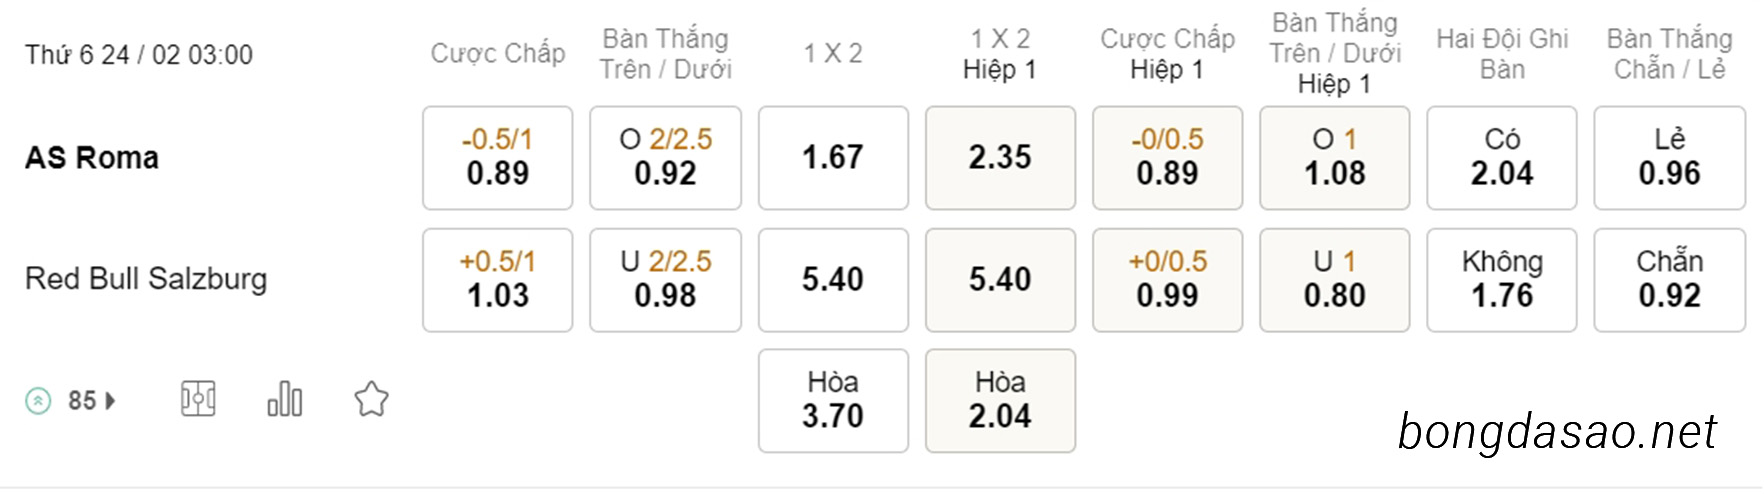
Task: Pick Over 2/2.5 odds 0.92
Action: (665, 158)
